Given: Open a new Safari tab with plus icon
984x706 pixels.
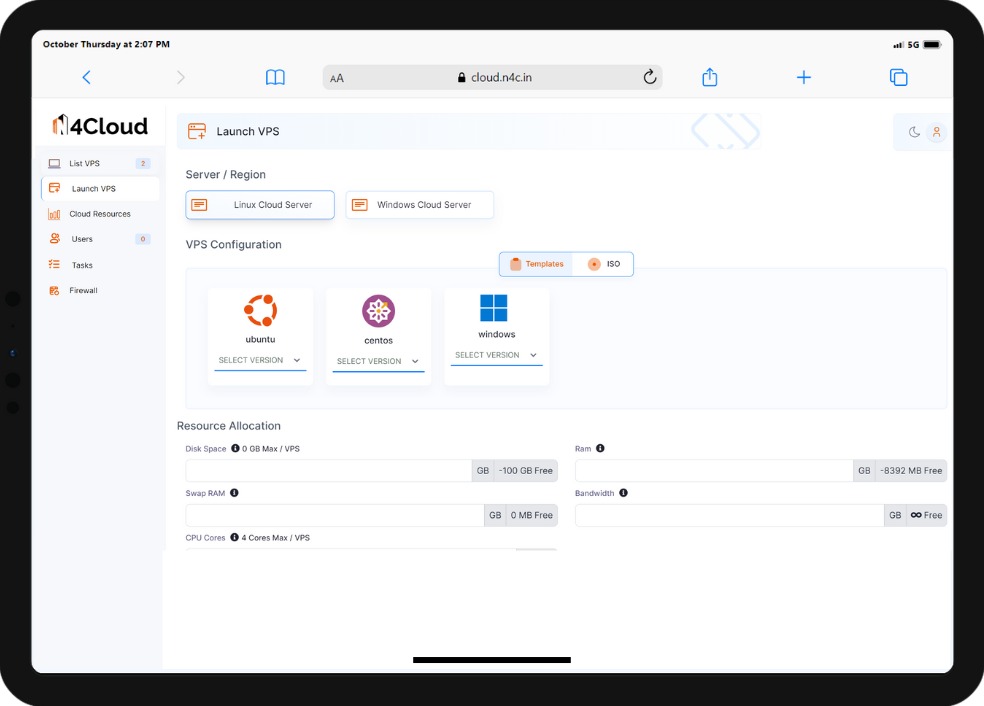Looking at the screenshot, I should [803, 77].
